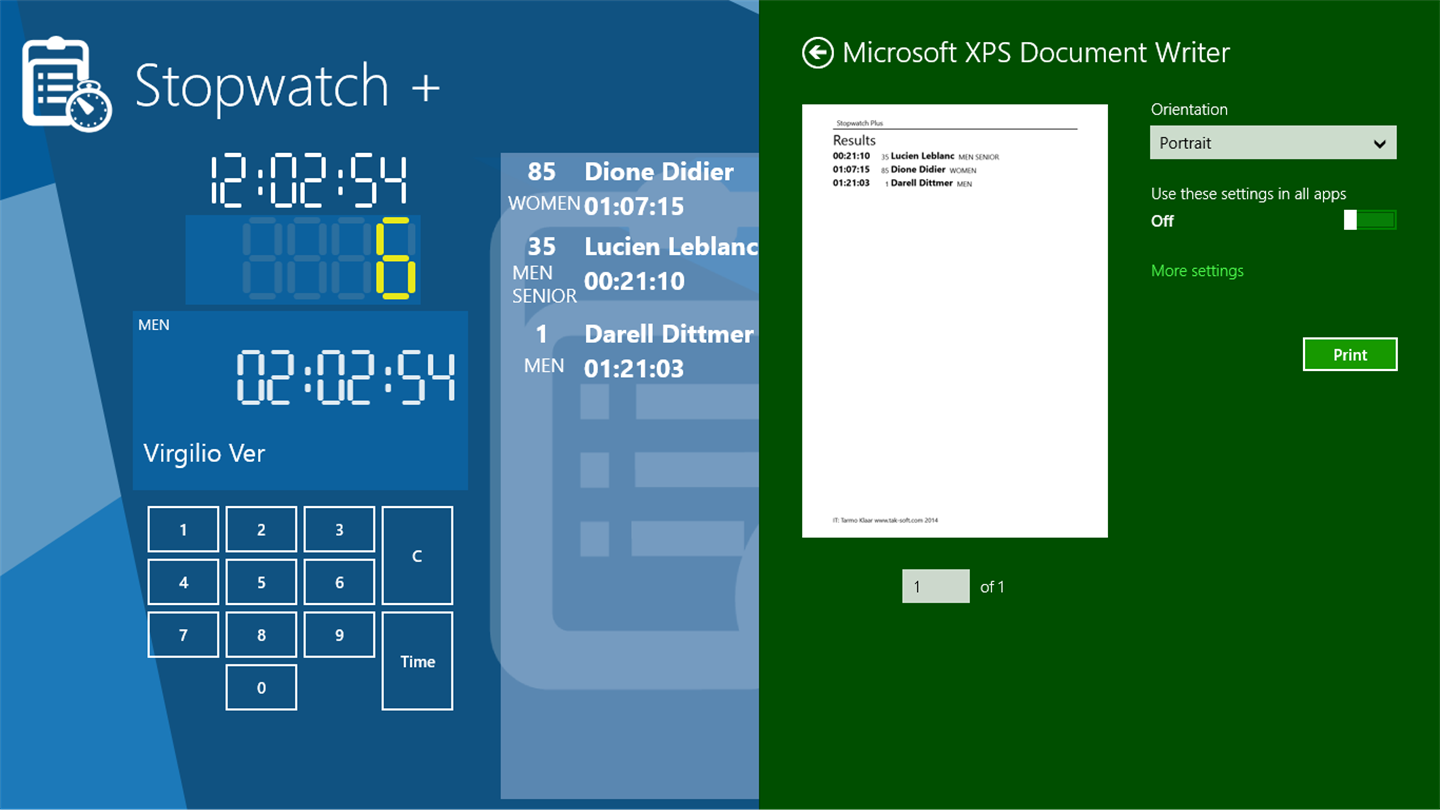Click the Microsoft XPS Document Writer title
This screenshot has width=1440, height=810.
[1036, 53]
